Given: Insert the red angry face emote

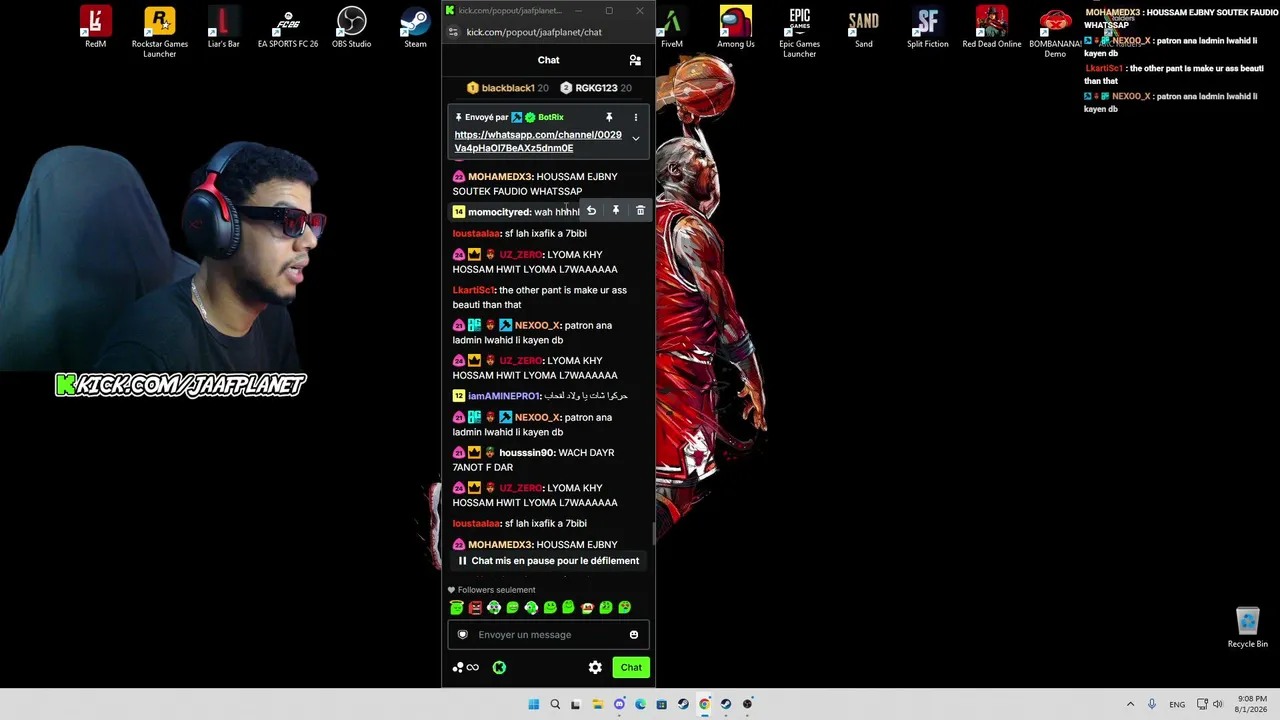Looking at the screenshot, I should pos(475,607).
